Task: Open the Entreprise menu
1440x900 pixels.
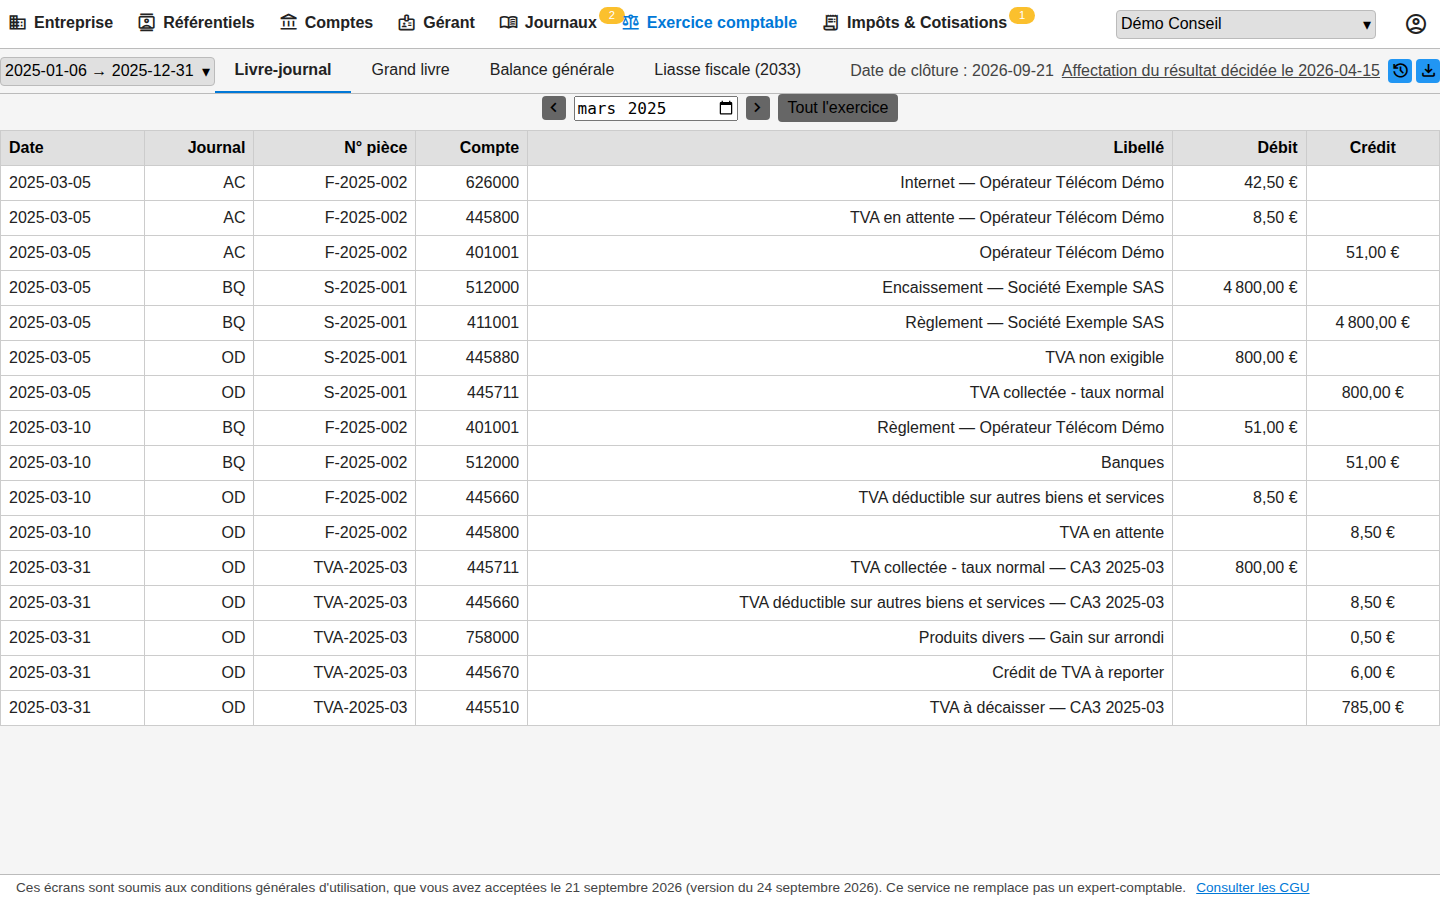Action: tap(61, 22)
